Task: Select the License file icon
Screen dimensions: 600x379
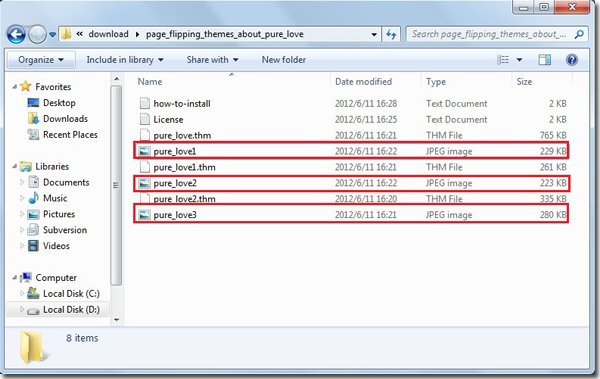Action: (145, 119)
